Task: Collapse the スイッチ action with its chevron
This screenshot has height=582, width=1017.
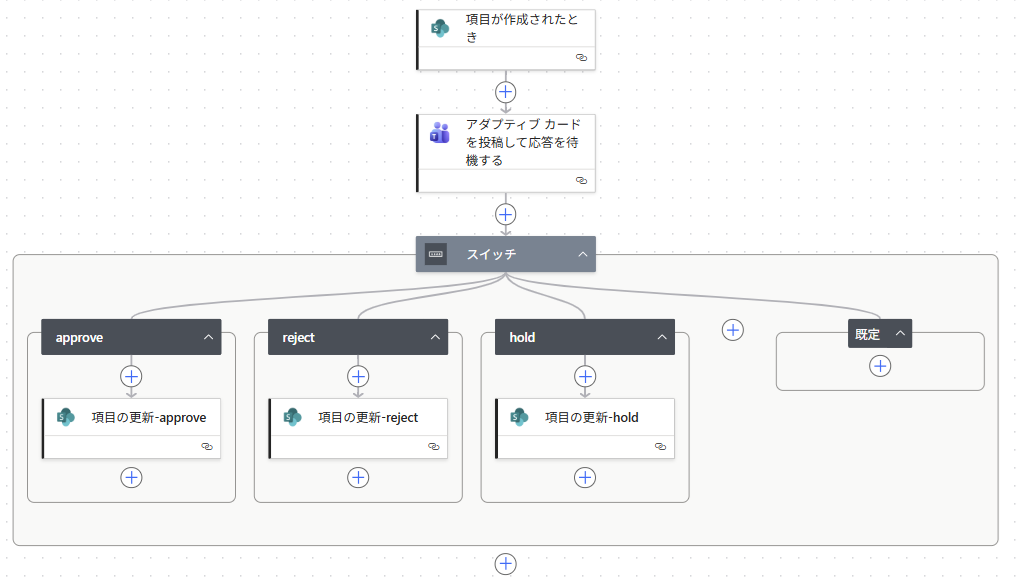Action: pos(582,254)
